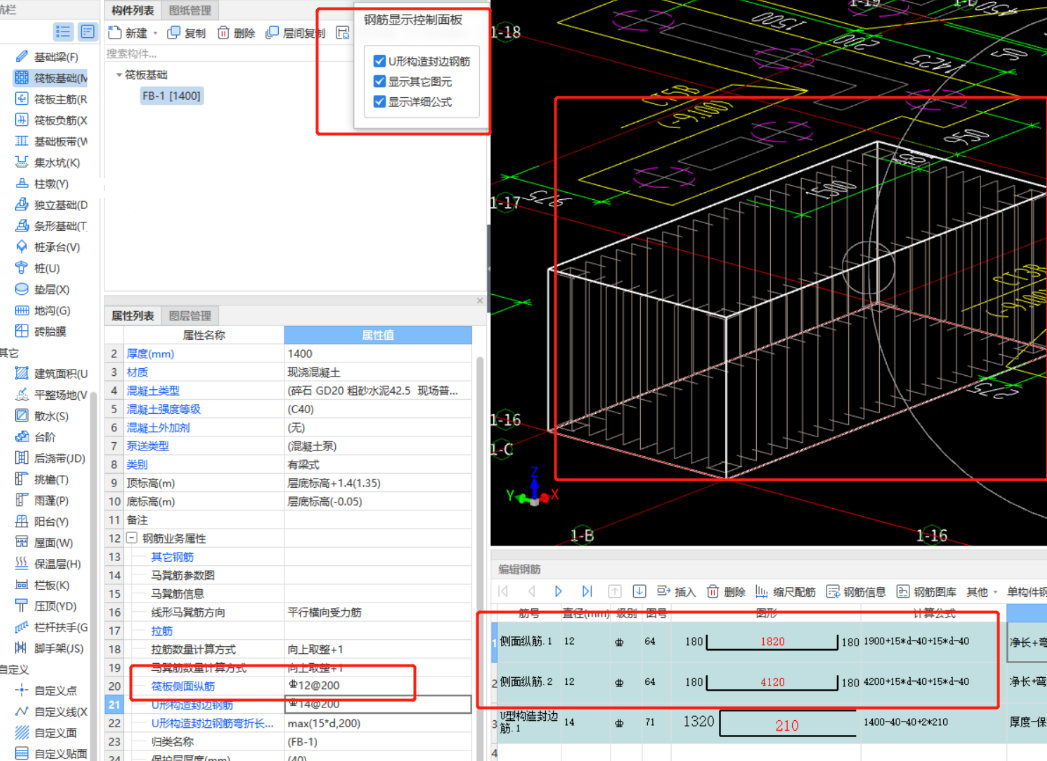Select the 基础梁(F) component icon
The width and height of the screenshot is (1047, 761).
(x=22, y=57)
